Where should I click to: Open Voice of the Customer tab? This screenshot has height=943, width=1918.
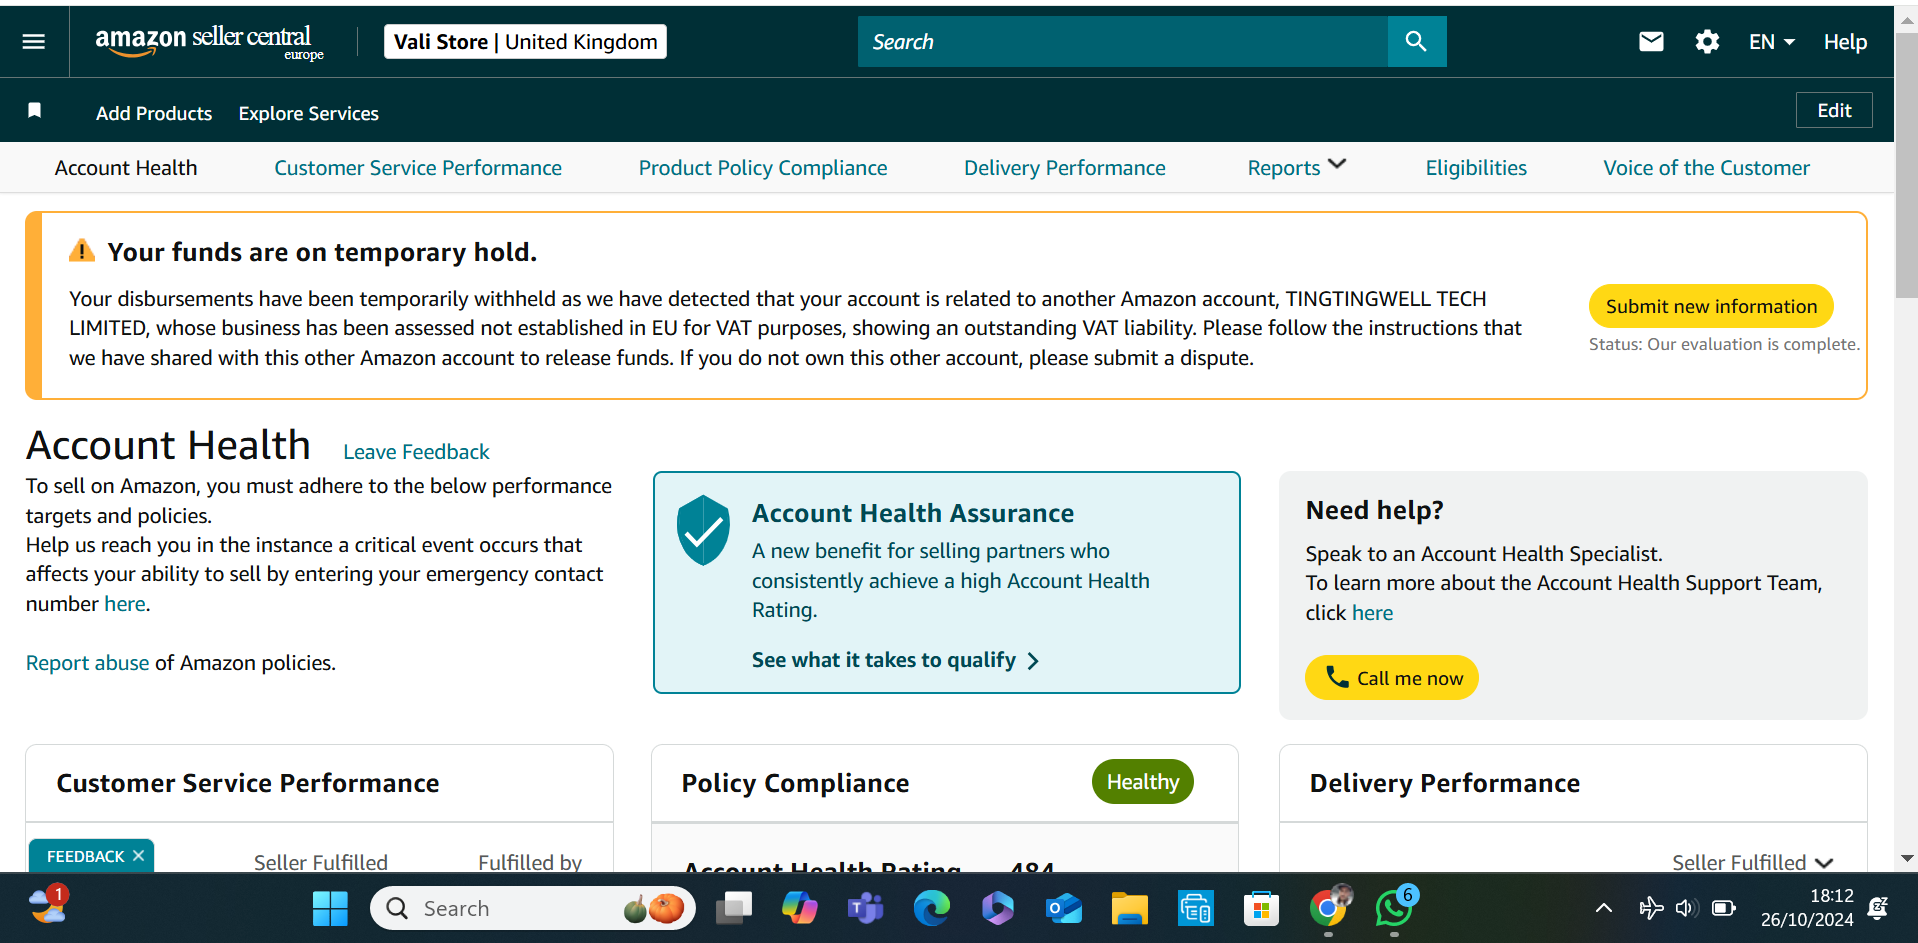tap(1706, 168)
